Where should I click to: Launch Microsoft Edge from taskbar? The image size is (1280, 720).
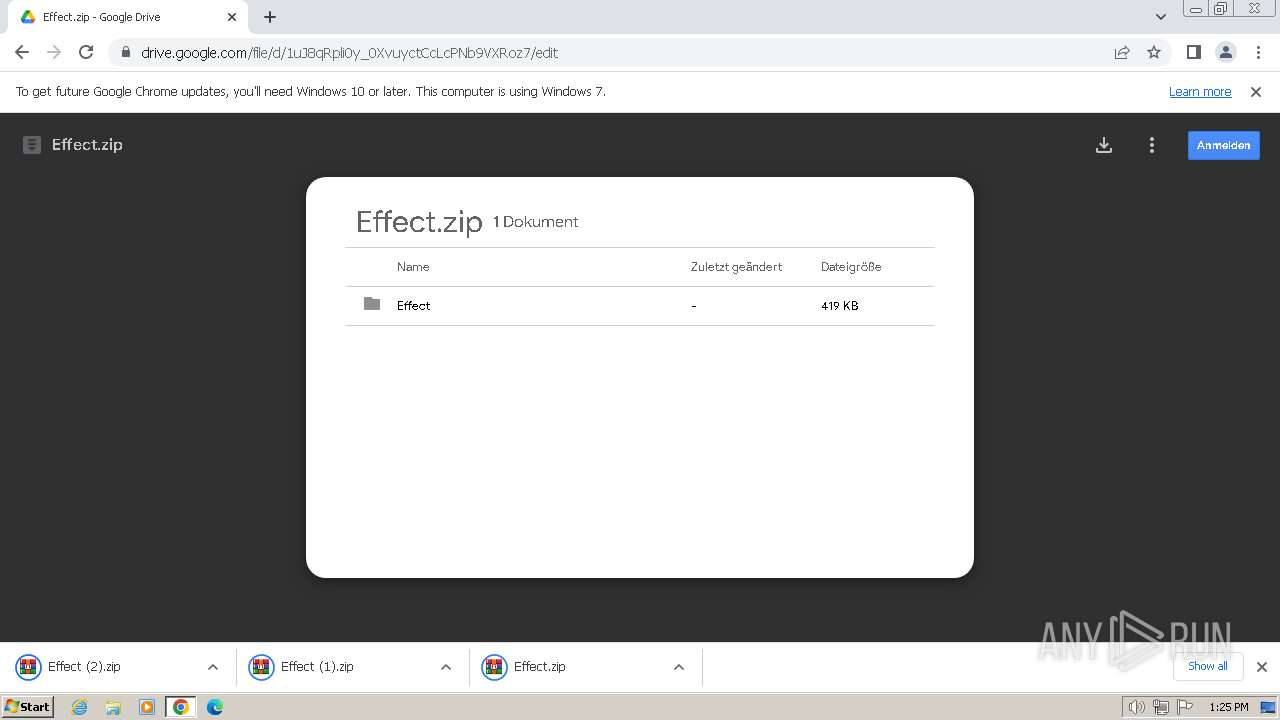[215, 707]
